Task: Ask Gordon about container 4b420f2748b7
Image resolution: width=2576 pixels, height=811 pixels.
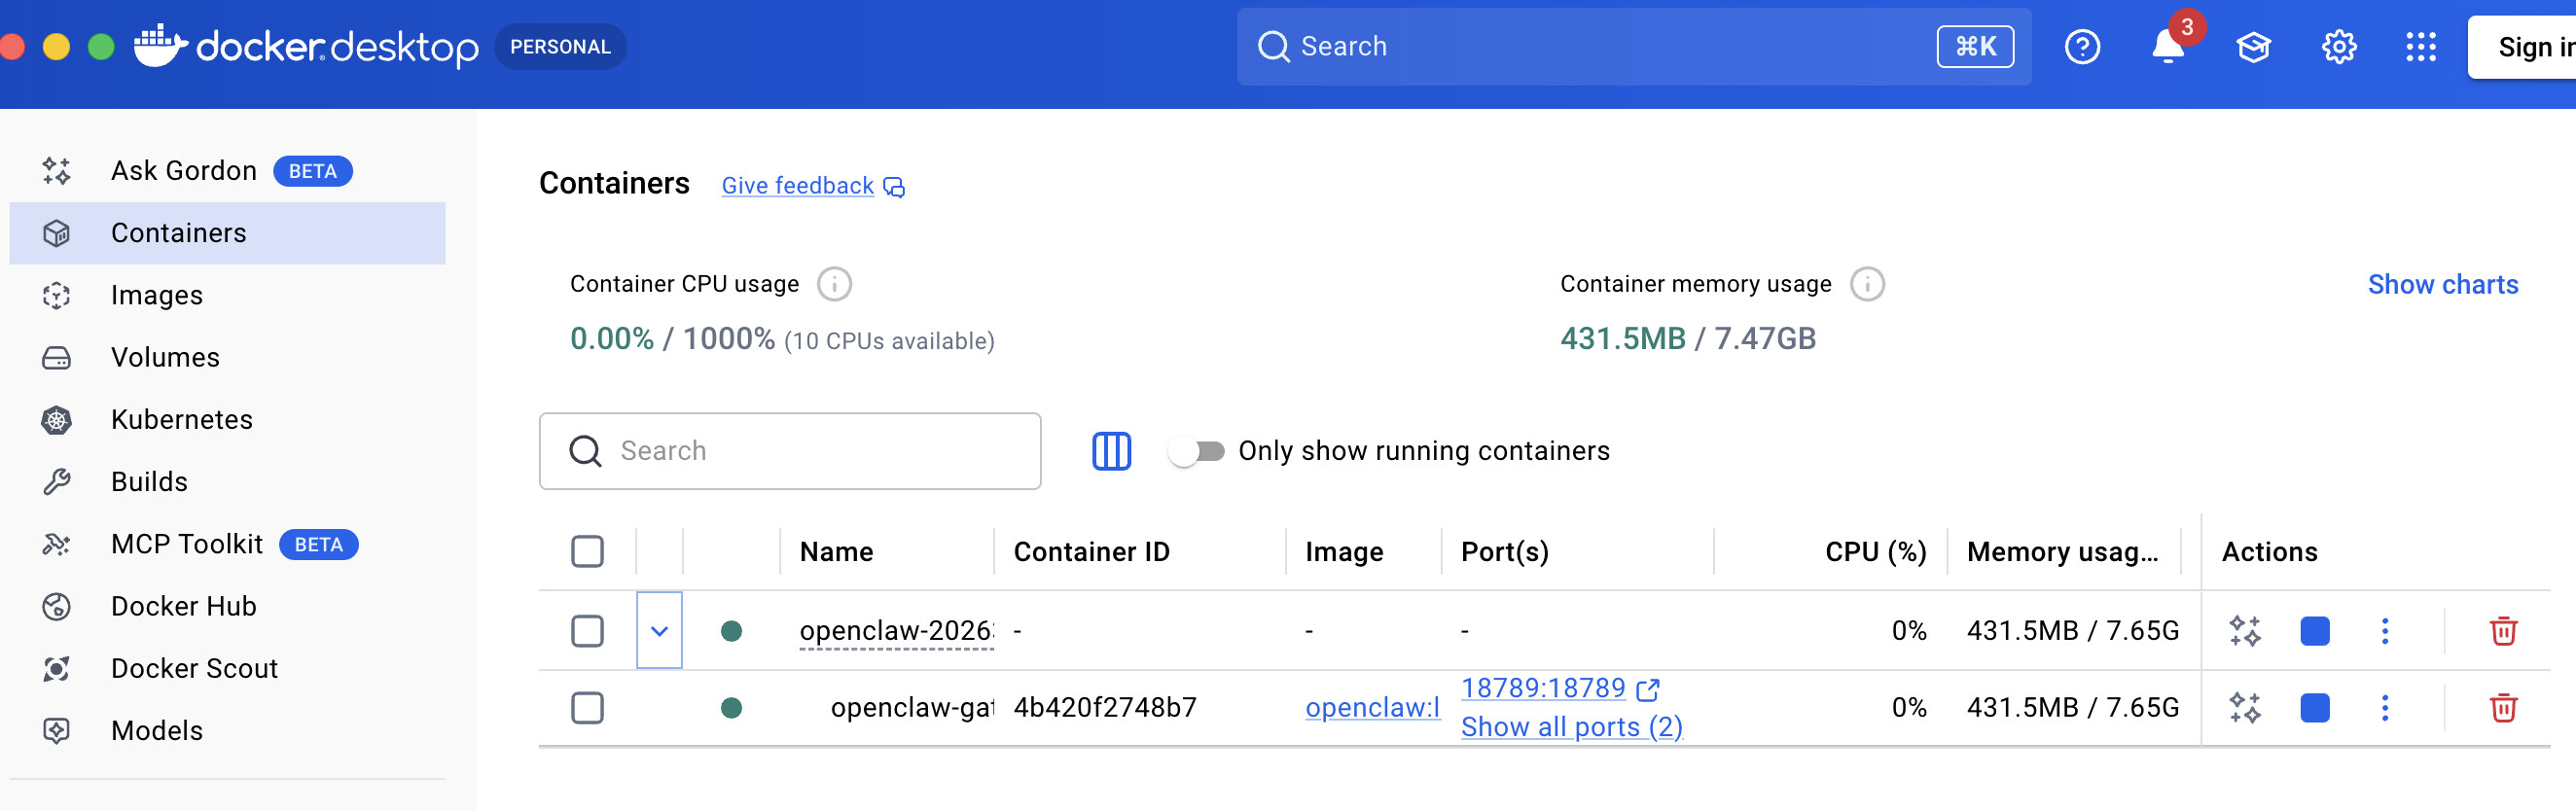Action: [2245, 708]
